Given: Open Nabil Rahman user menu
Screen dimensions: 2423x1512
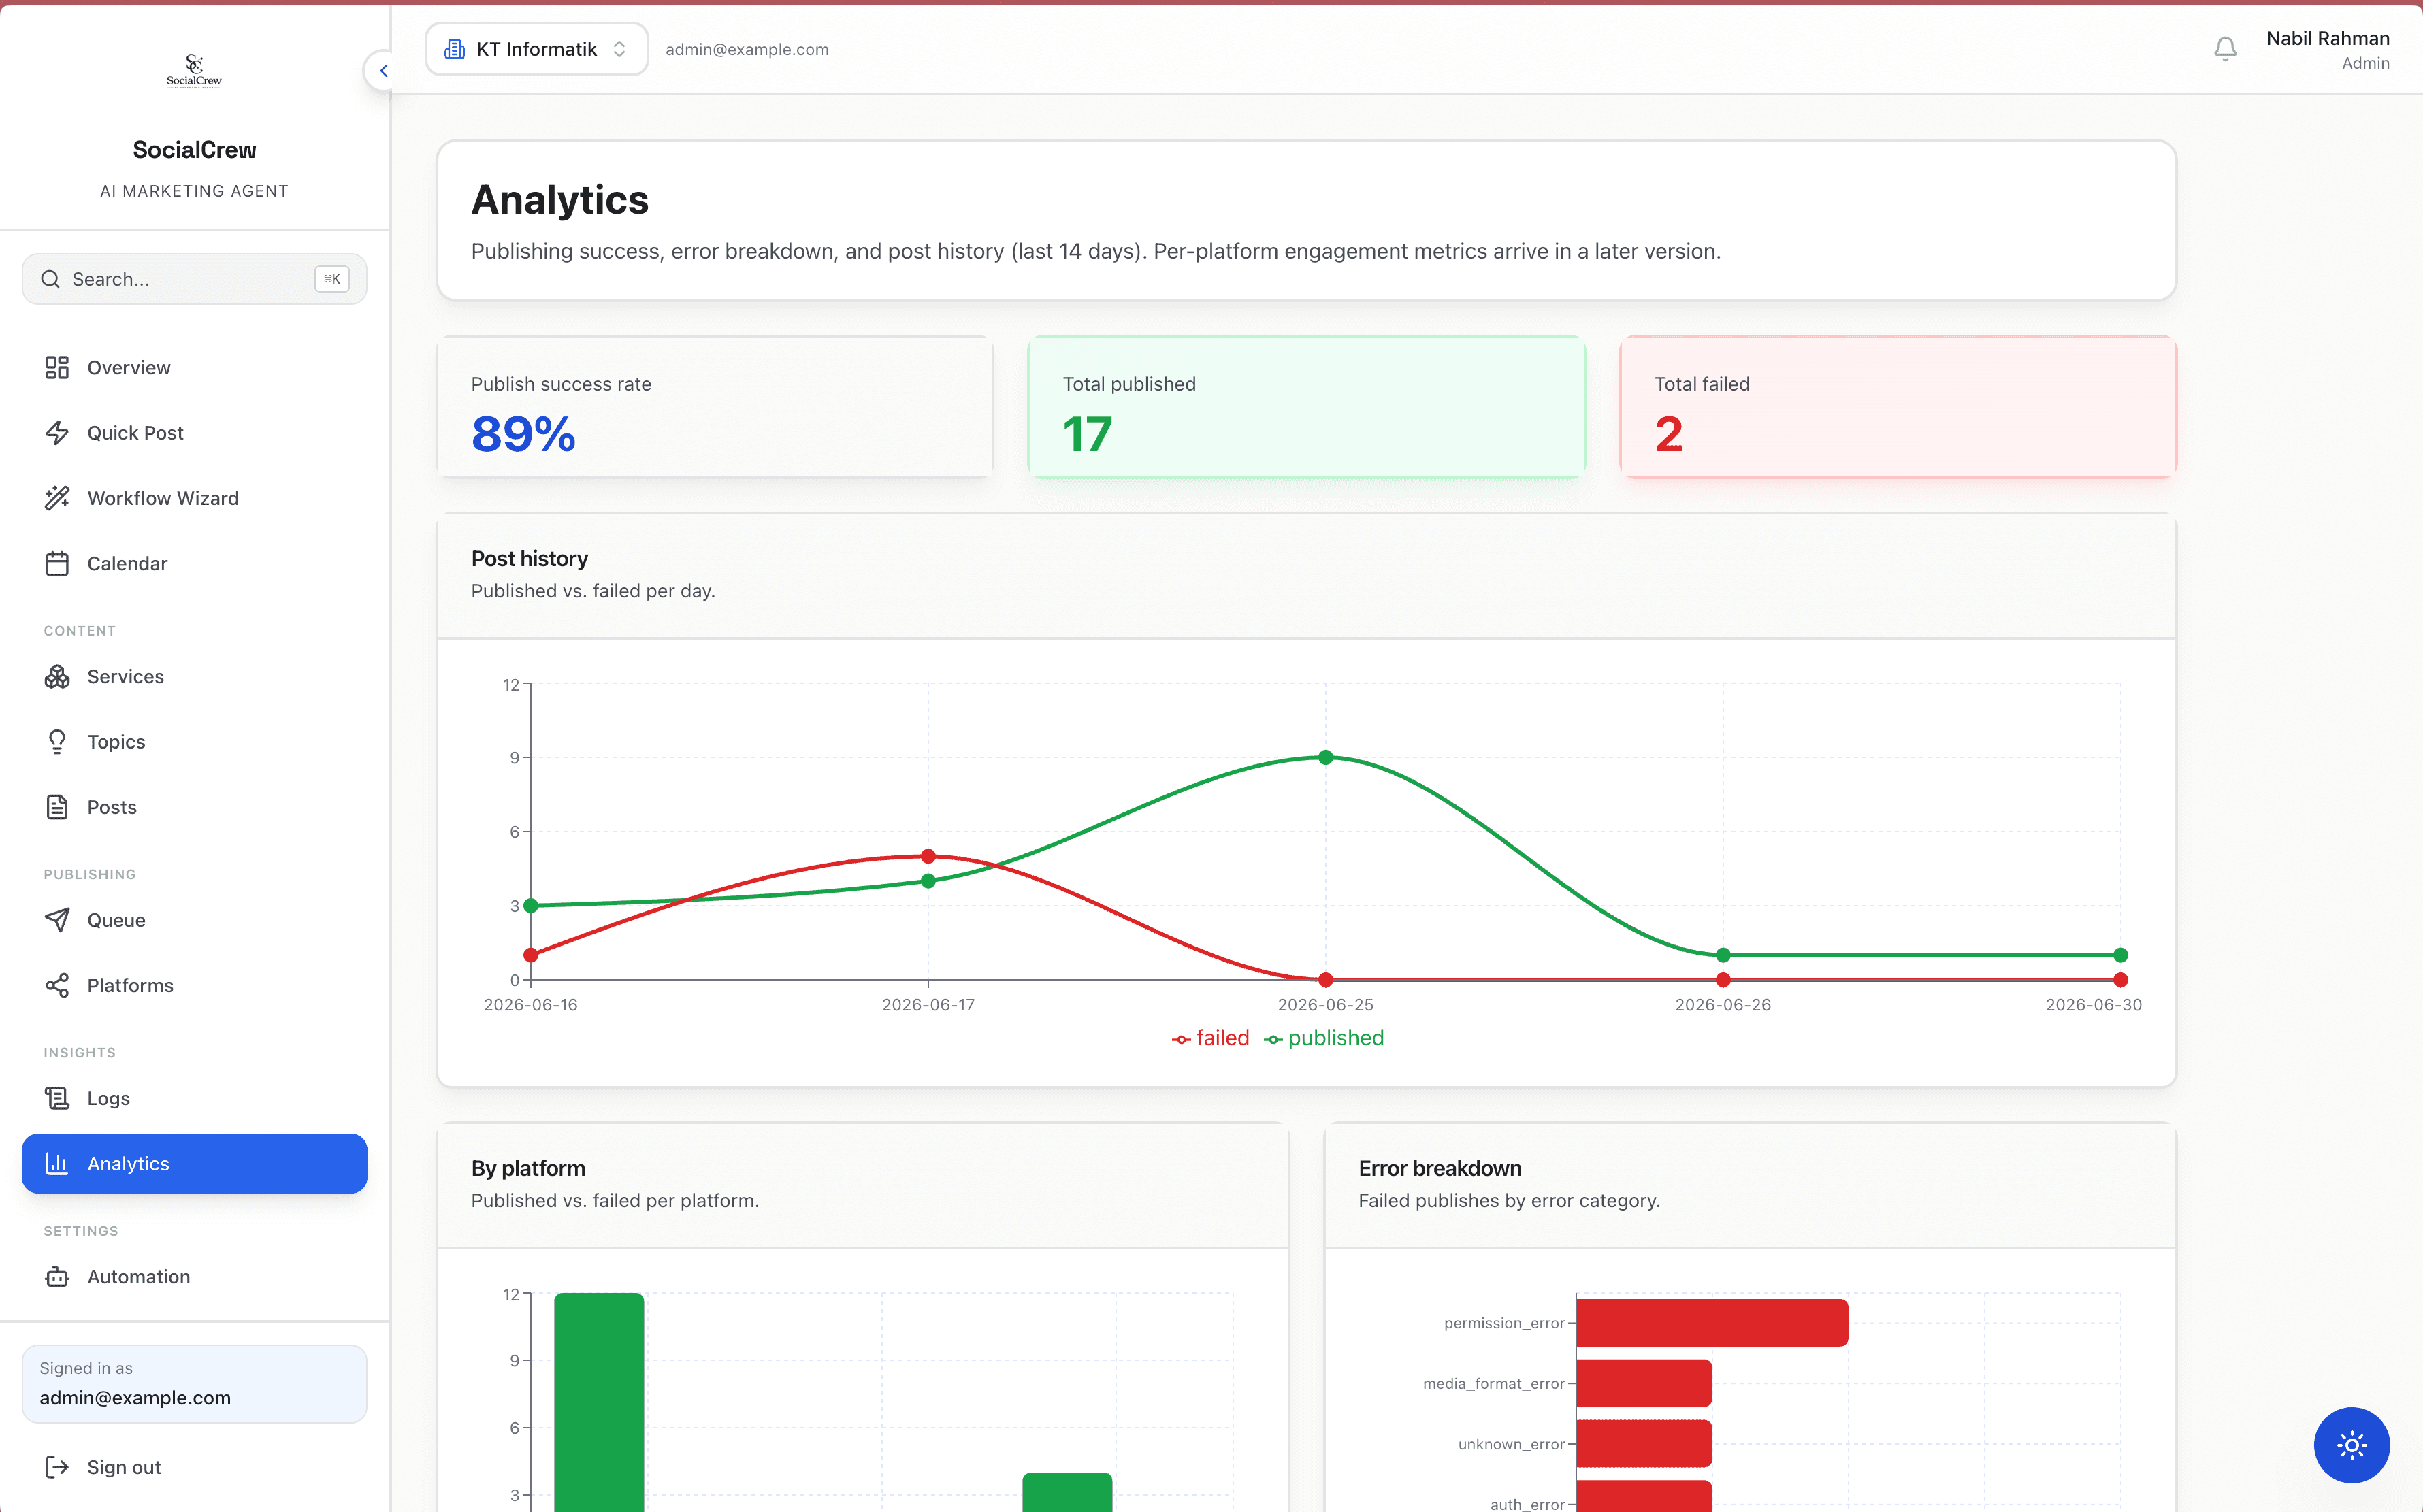Looking at the screenshot, I should pos(2327,49).
